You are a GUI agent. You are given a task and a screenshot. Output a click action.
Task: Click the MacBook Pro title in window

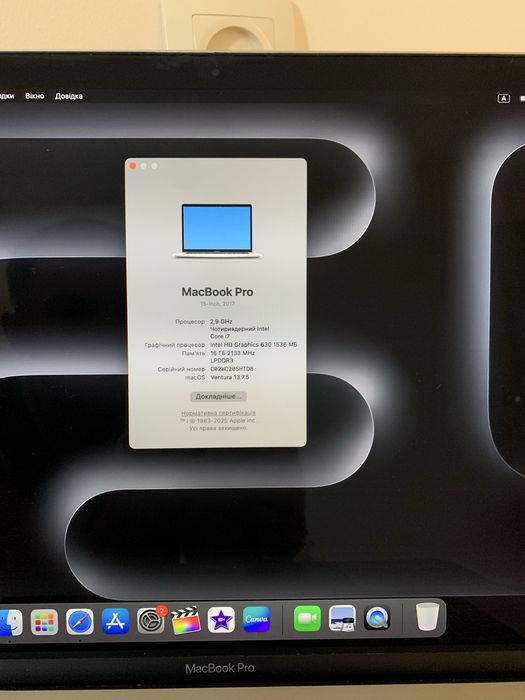[x=217, y=292]
